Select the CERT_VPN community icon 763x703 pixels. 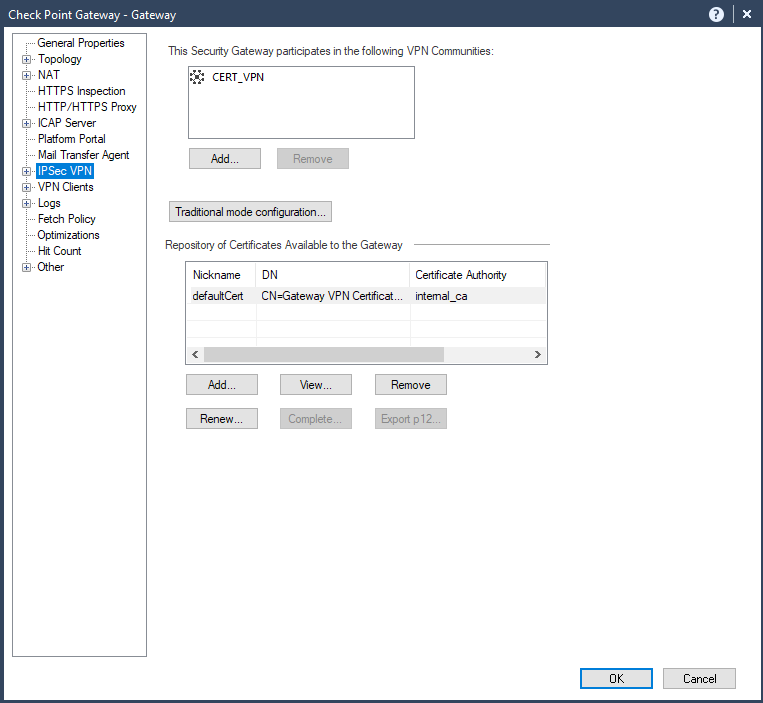point(197,77)
